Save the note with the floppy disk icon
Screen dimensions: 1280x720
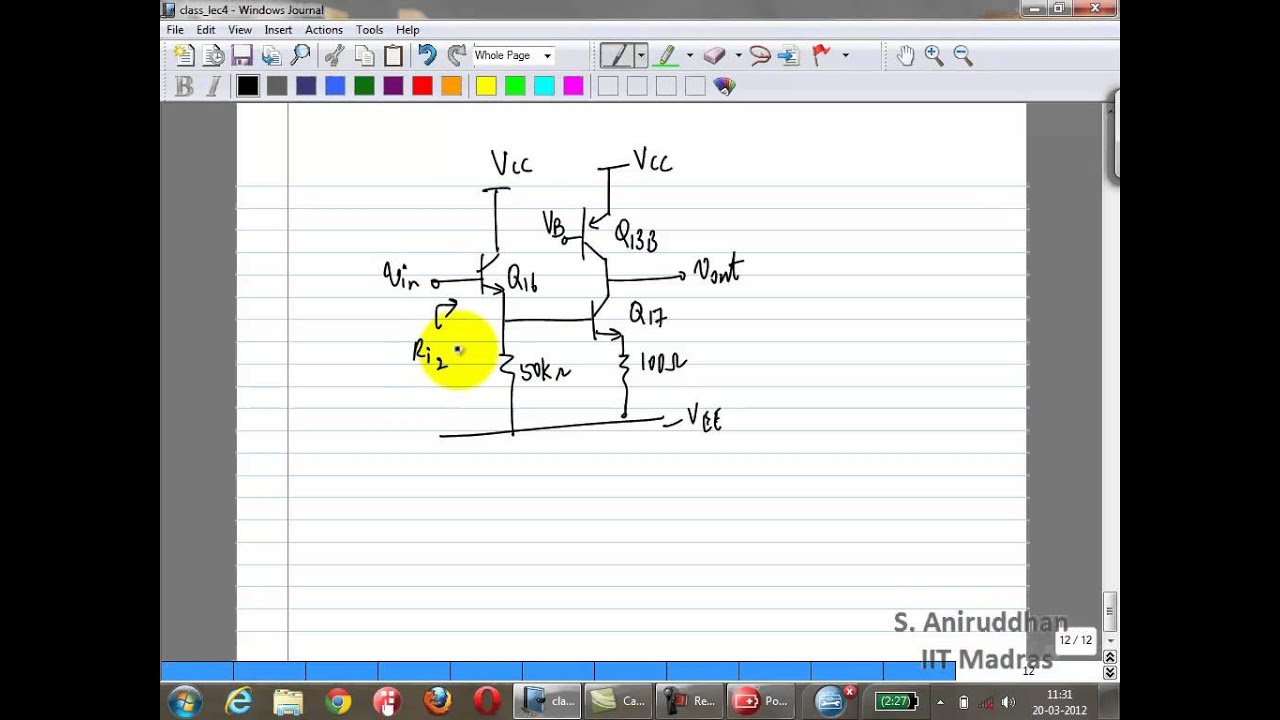click(242, 56)
